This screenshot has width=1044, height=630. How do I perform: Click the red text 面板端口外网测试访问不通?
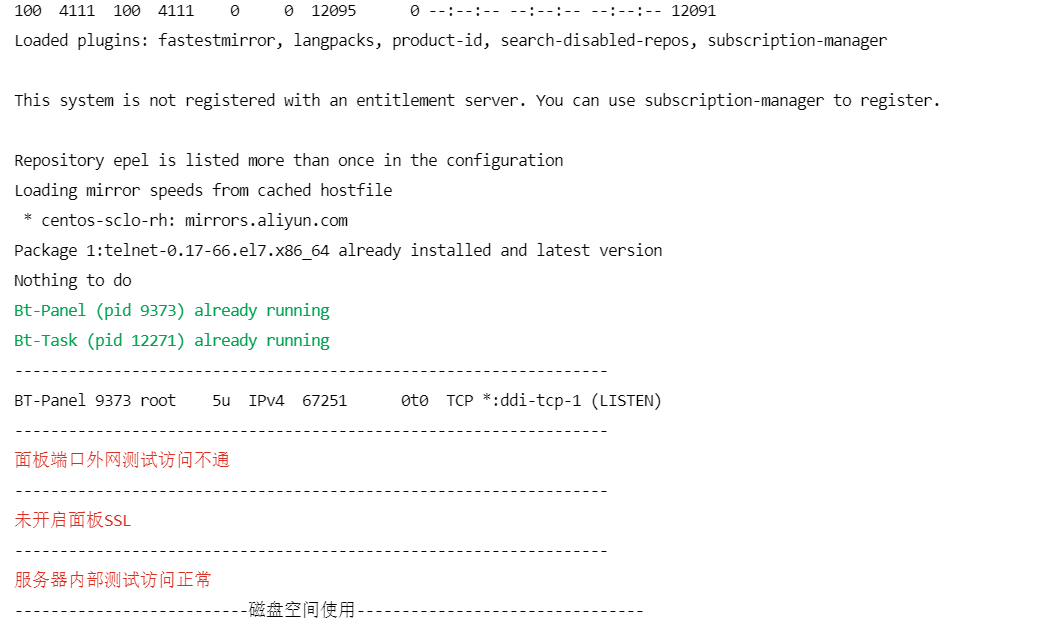coord(122,460)
